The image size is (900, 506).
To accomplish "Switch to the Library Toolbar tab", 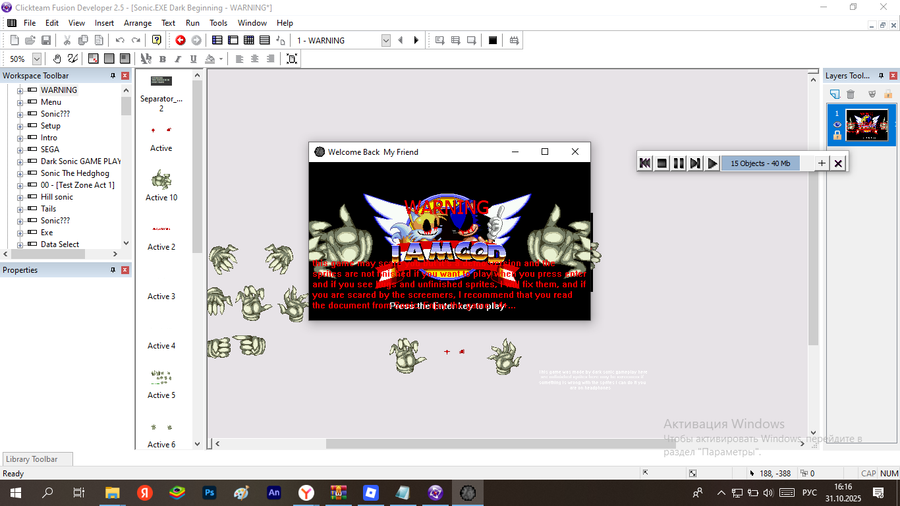I will [x=37, y=459].
